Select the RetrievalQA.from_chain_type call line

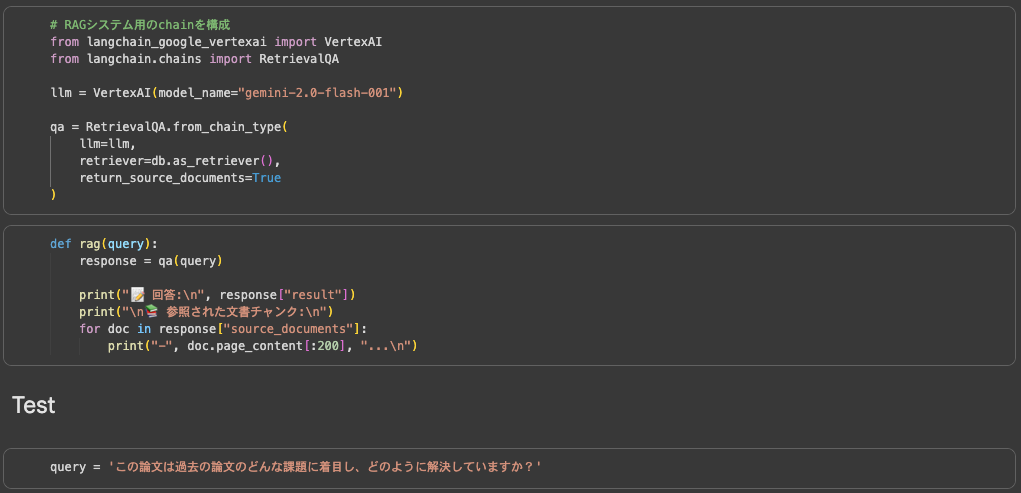pos(168,127)
